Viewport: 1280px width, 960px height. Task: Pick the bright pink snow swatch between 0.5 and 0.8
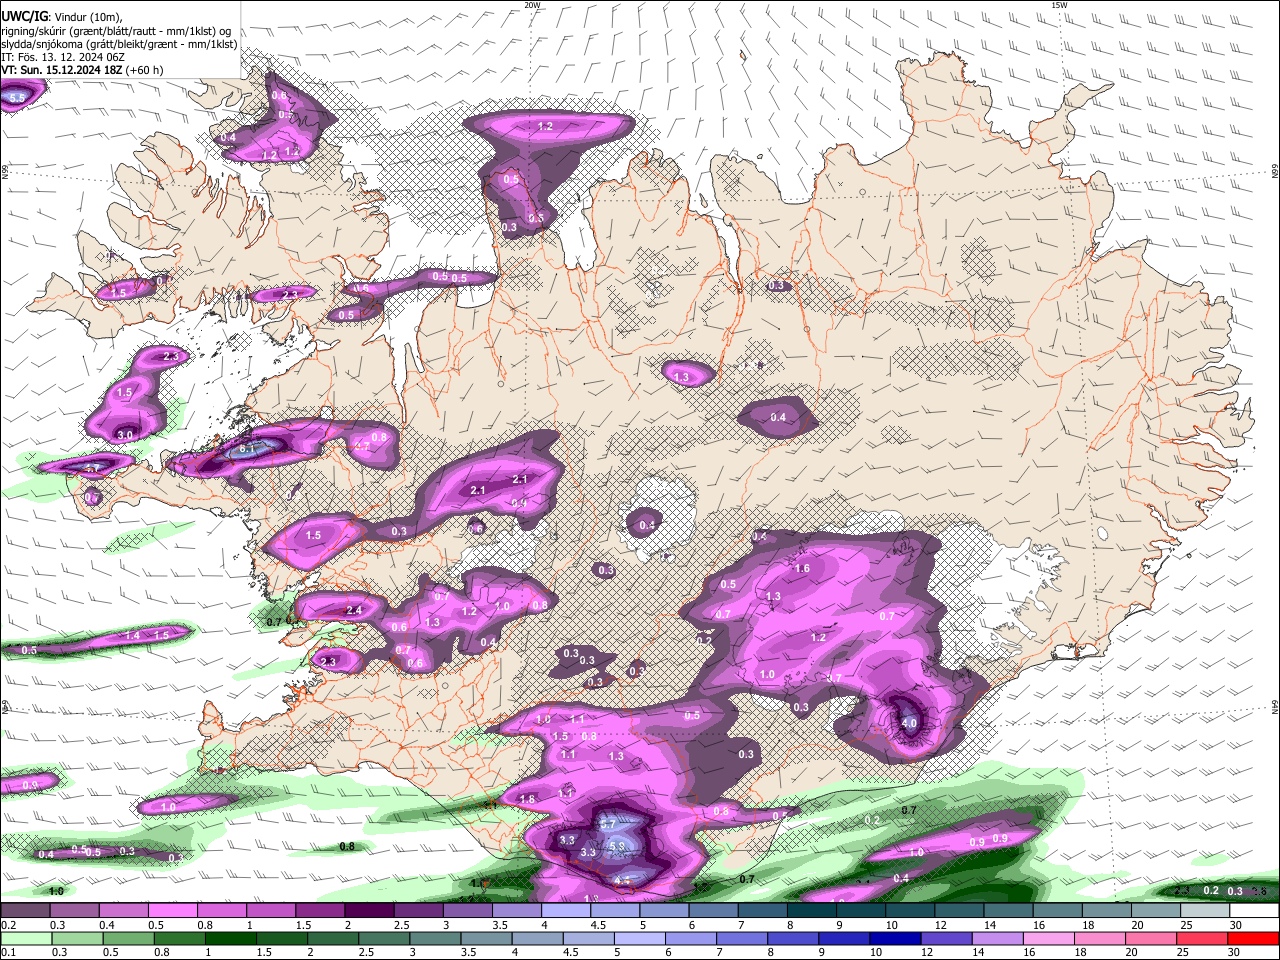172,911
